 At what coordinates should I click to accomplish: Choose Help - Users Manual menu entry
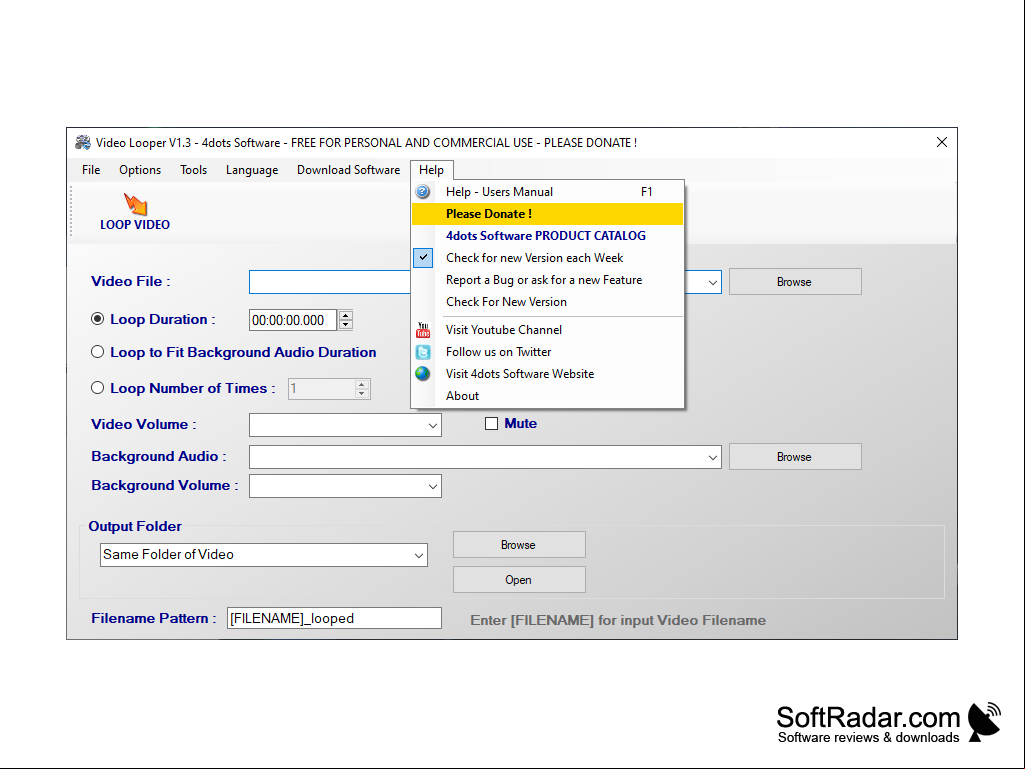(x=548, y=192)
